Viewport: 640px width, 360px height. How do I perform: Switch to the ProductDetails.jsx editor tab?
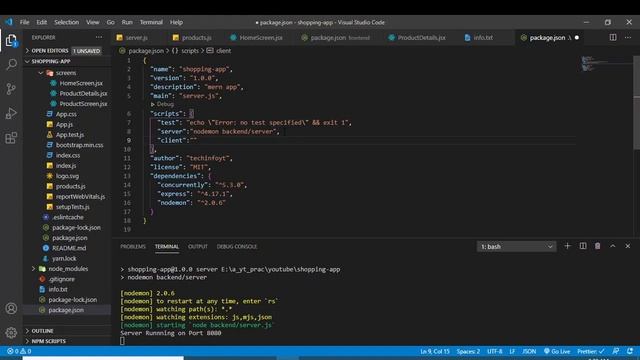(421, 38)
